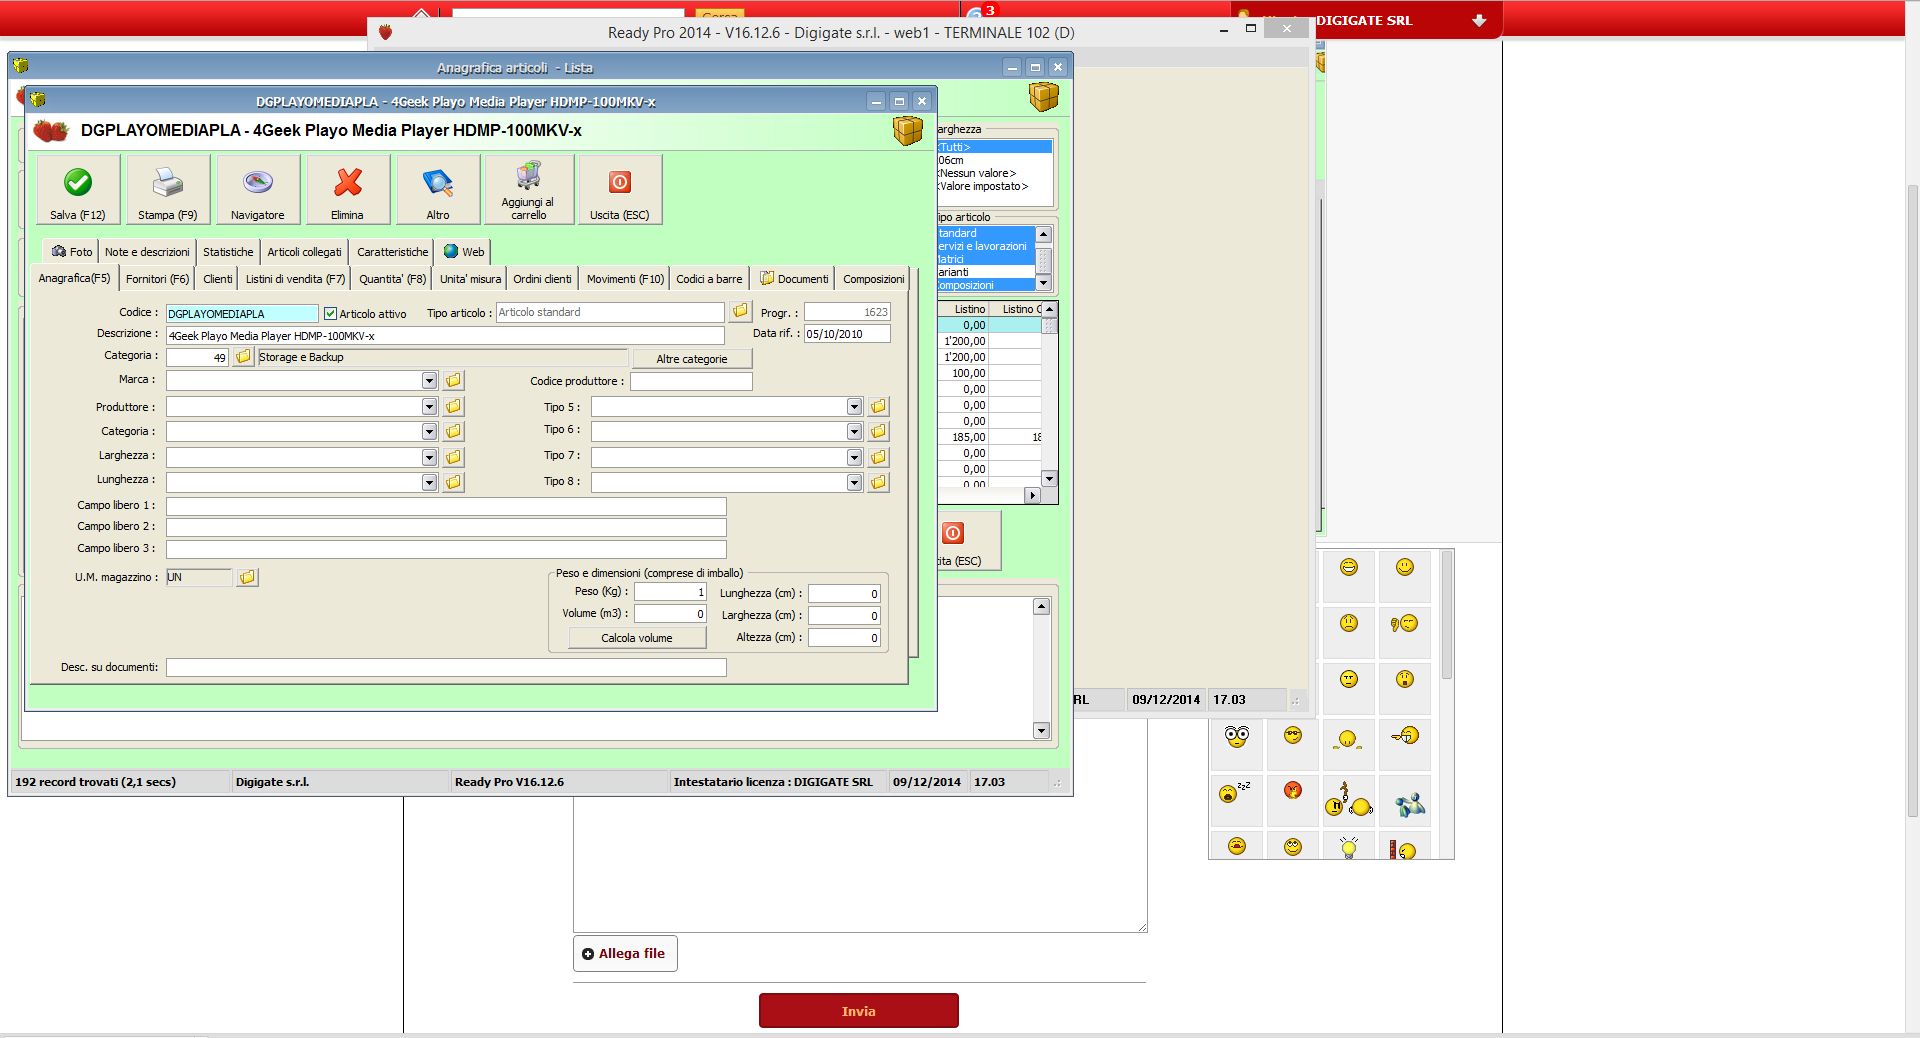
Task: Click the Salva (F12) green checkmark icon
Action: pyautogui.click(x=78, y=183)
